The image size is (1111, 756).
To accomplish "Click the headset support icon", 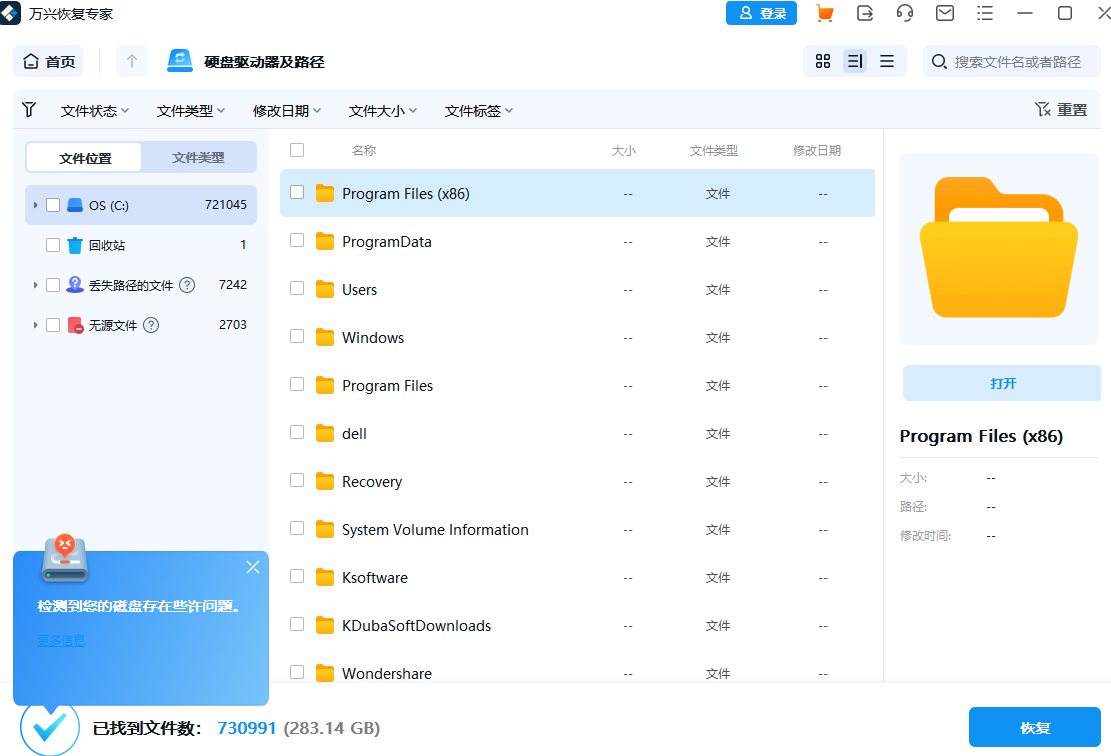I will tap(904, 13).
